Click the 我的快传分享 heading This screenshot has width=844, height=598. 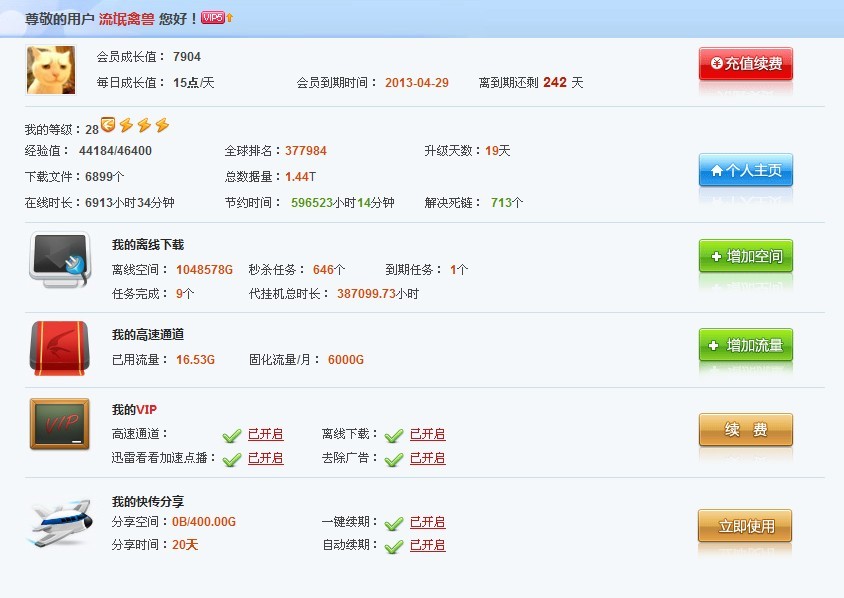coord(148,502)
